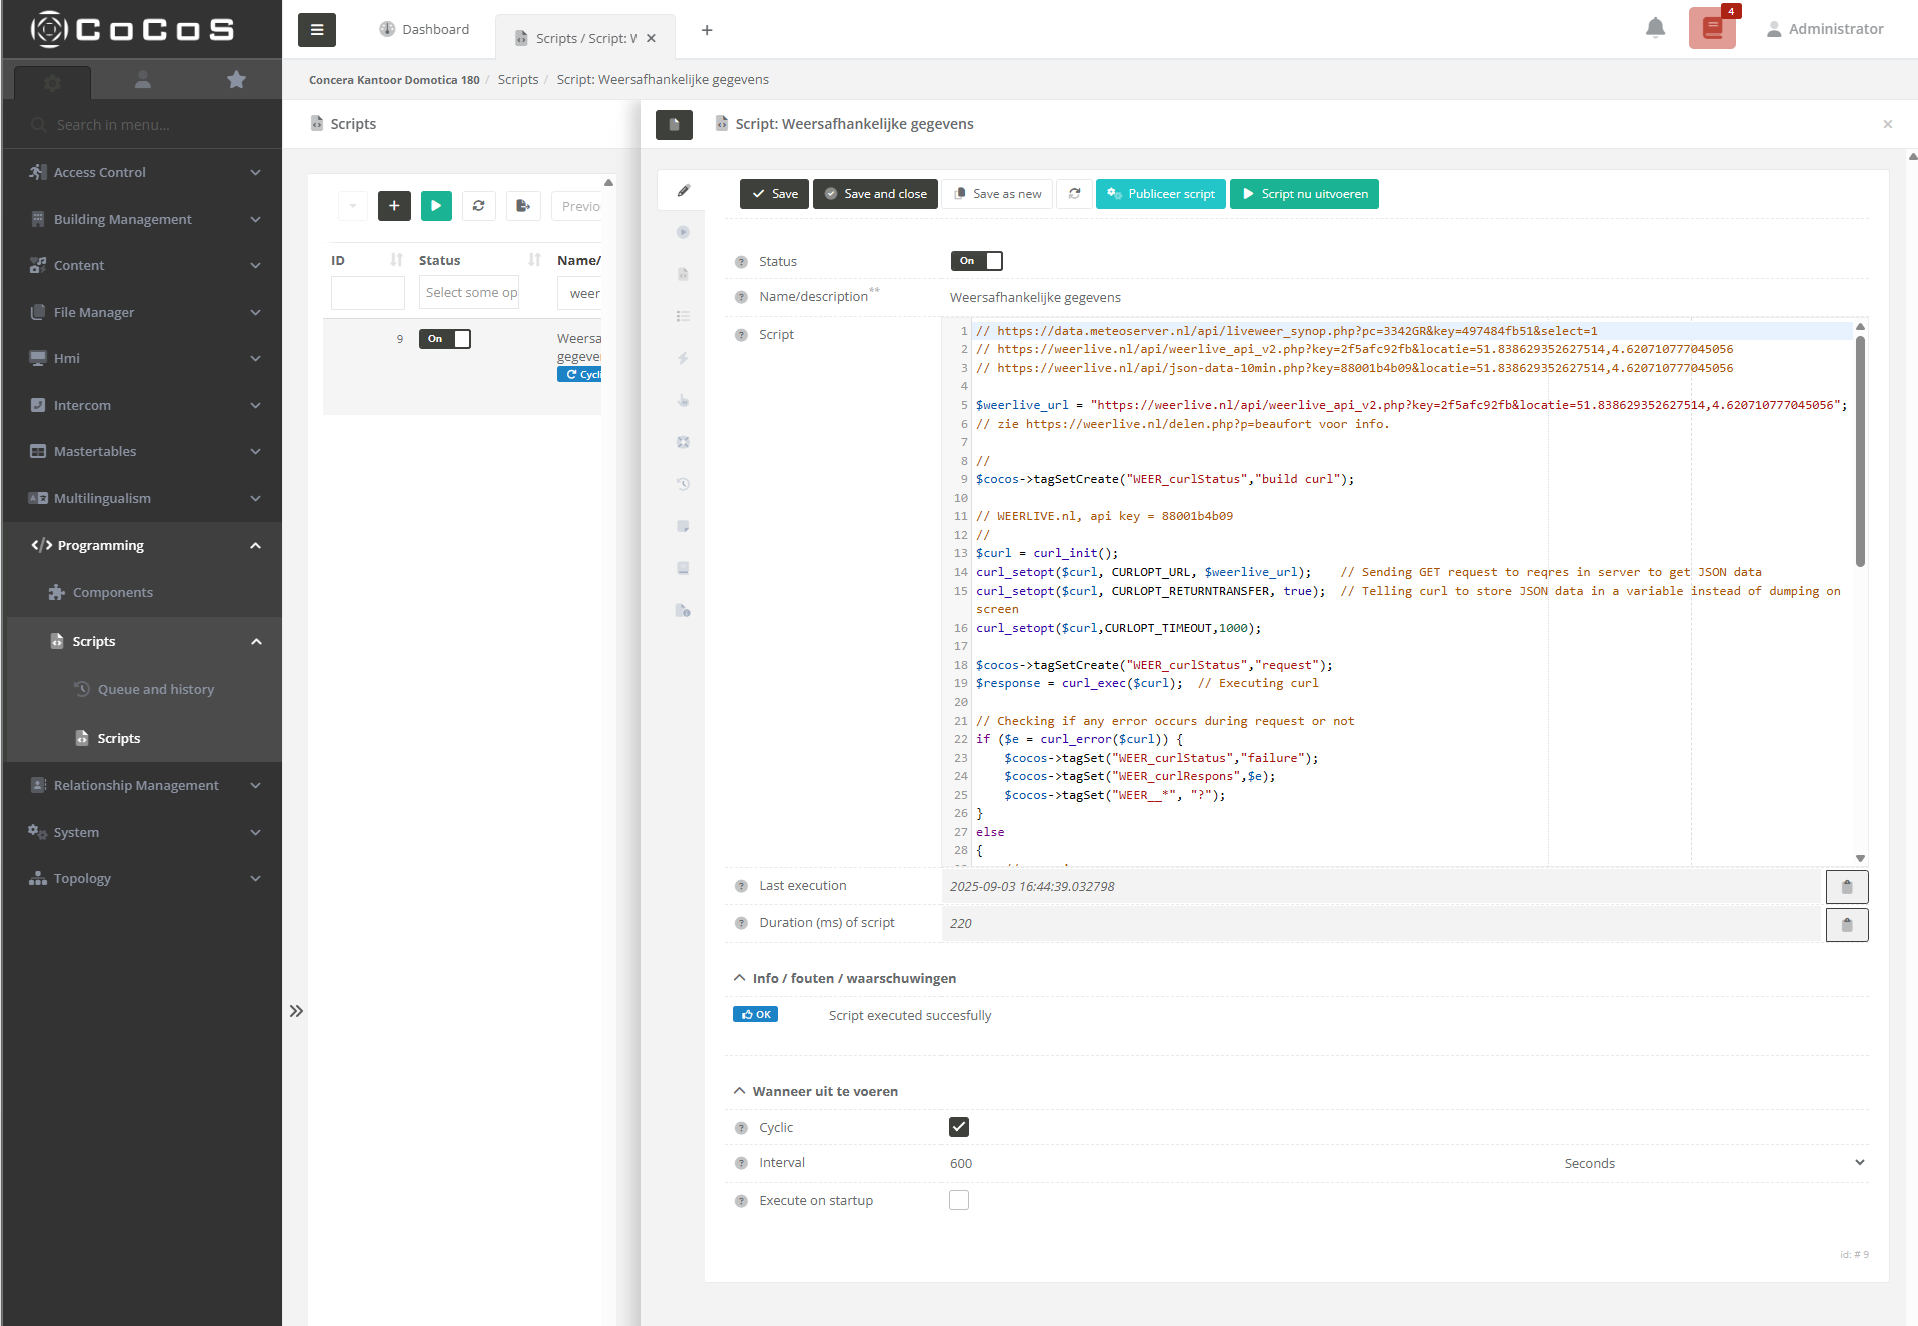The image size is (1918, 1326).
Task: Click the Publiceer script button
Action: (1160, 194)
